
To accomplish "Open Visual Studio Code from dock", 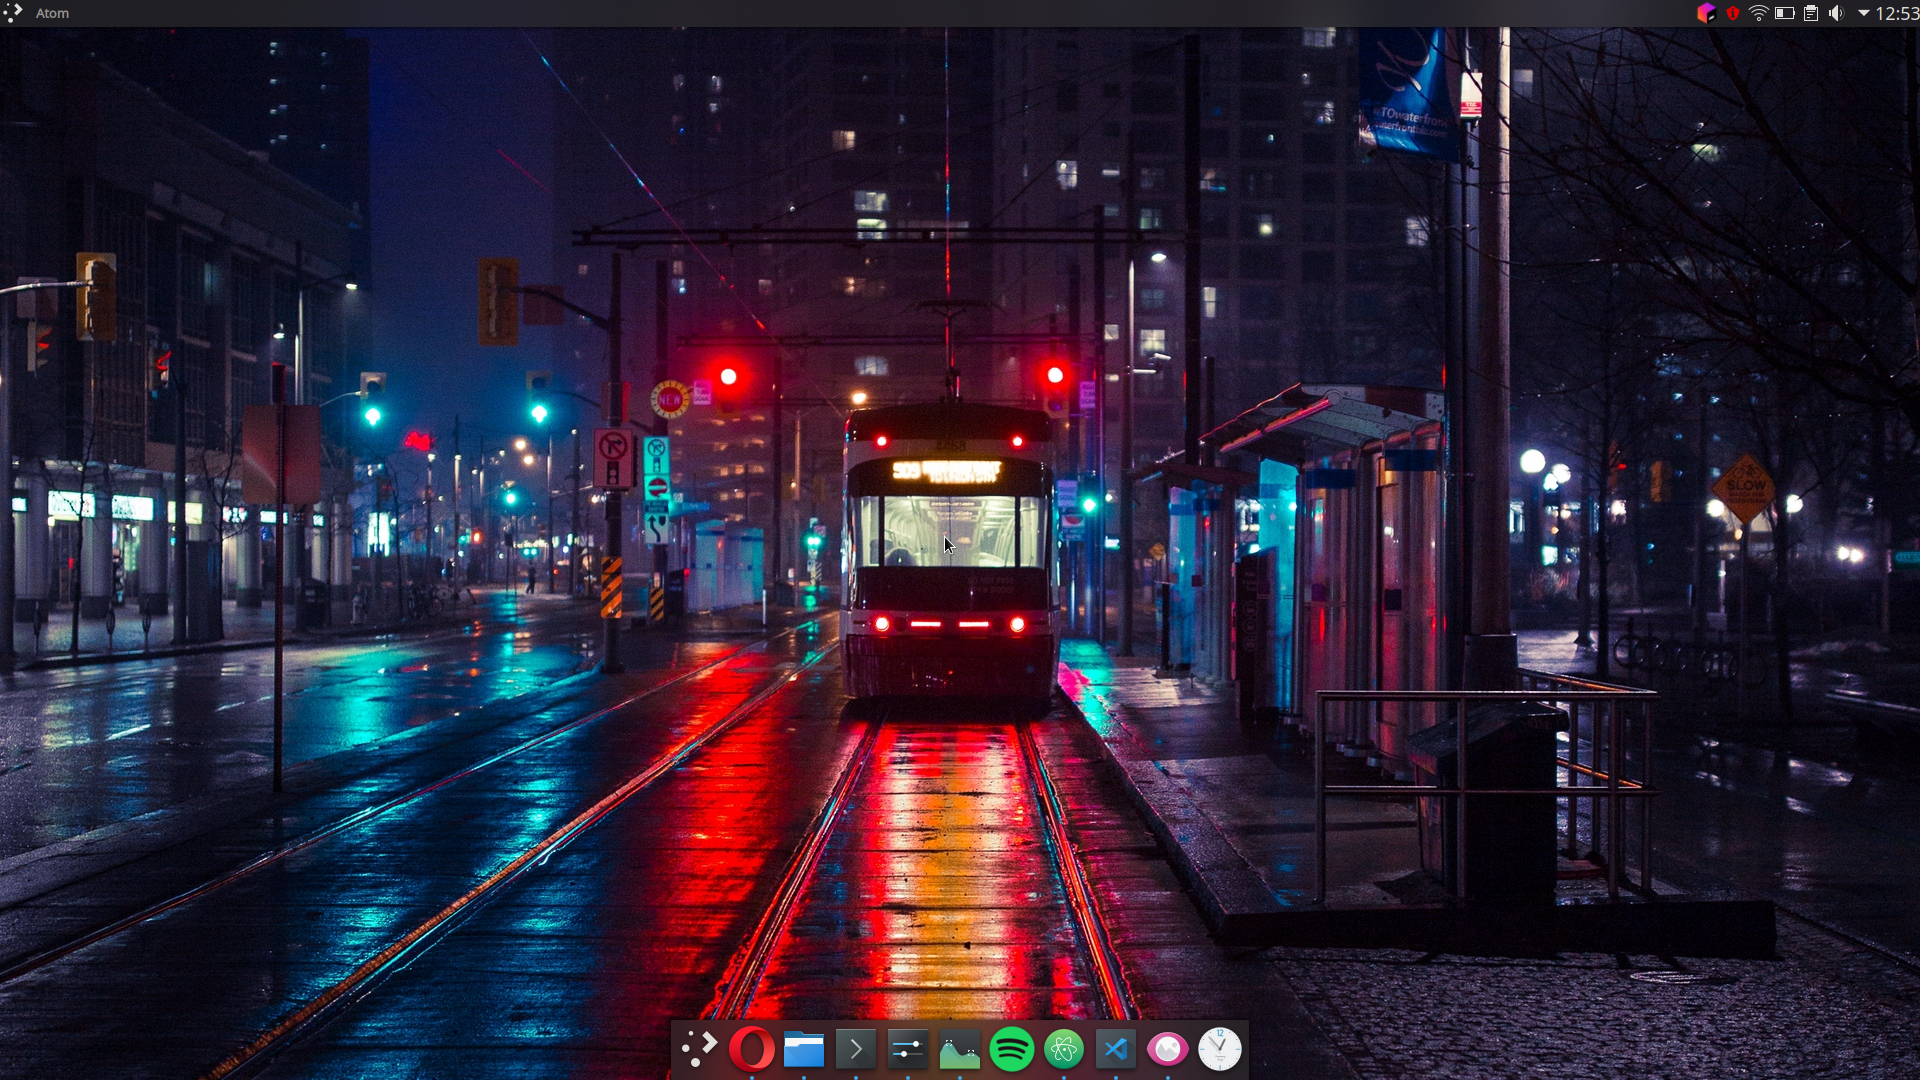I will (x=1115, y=1049).
